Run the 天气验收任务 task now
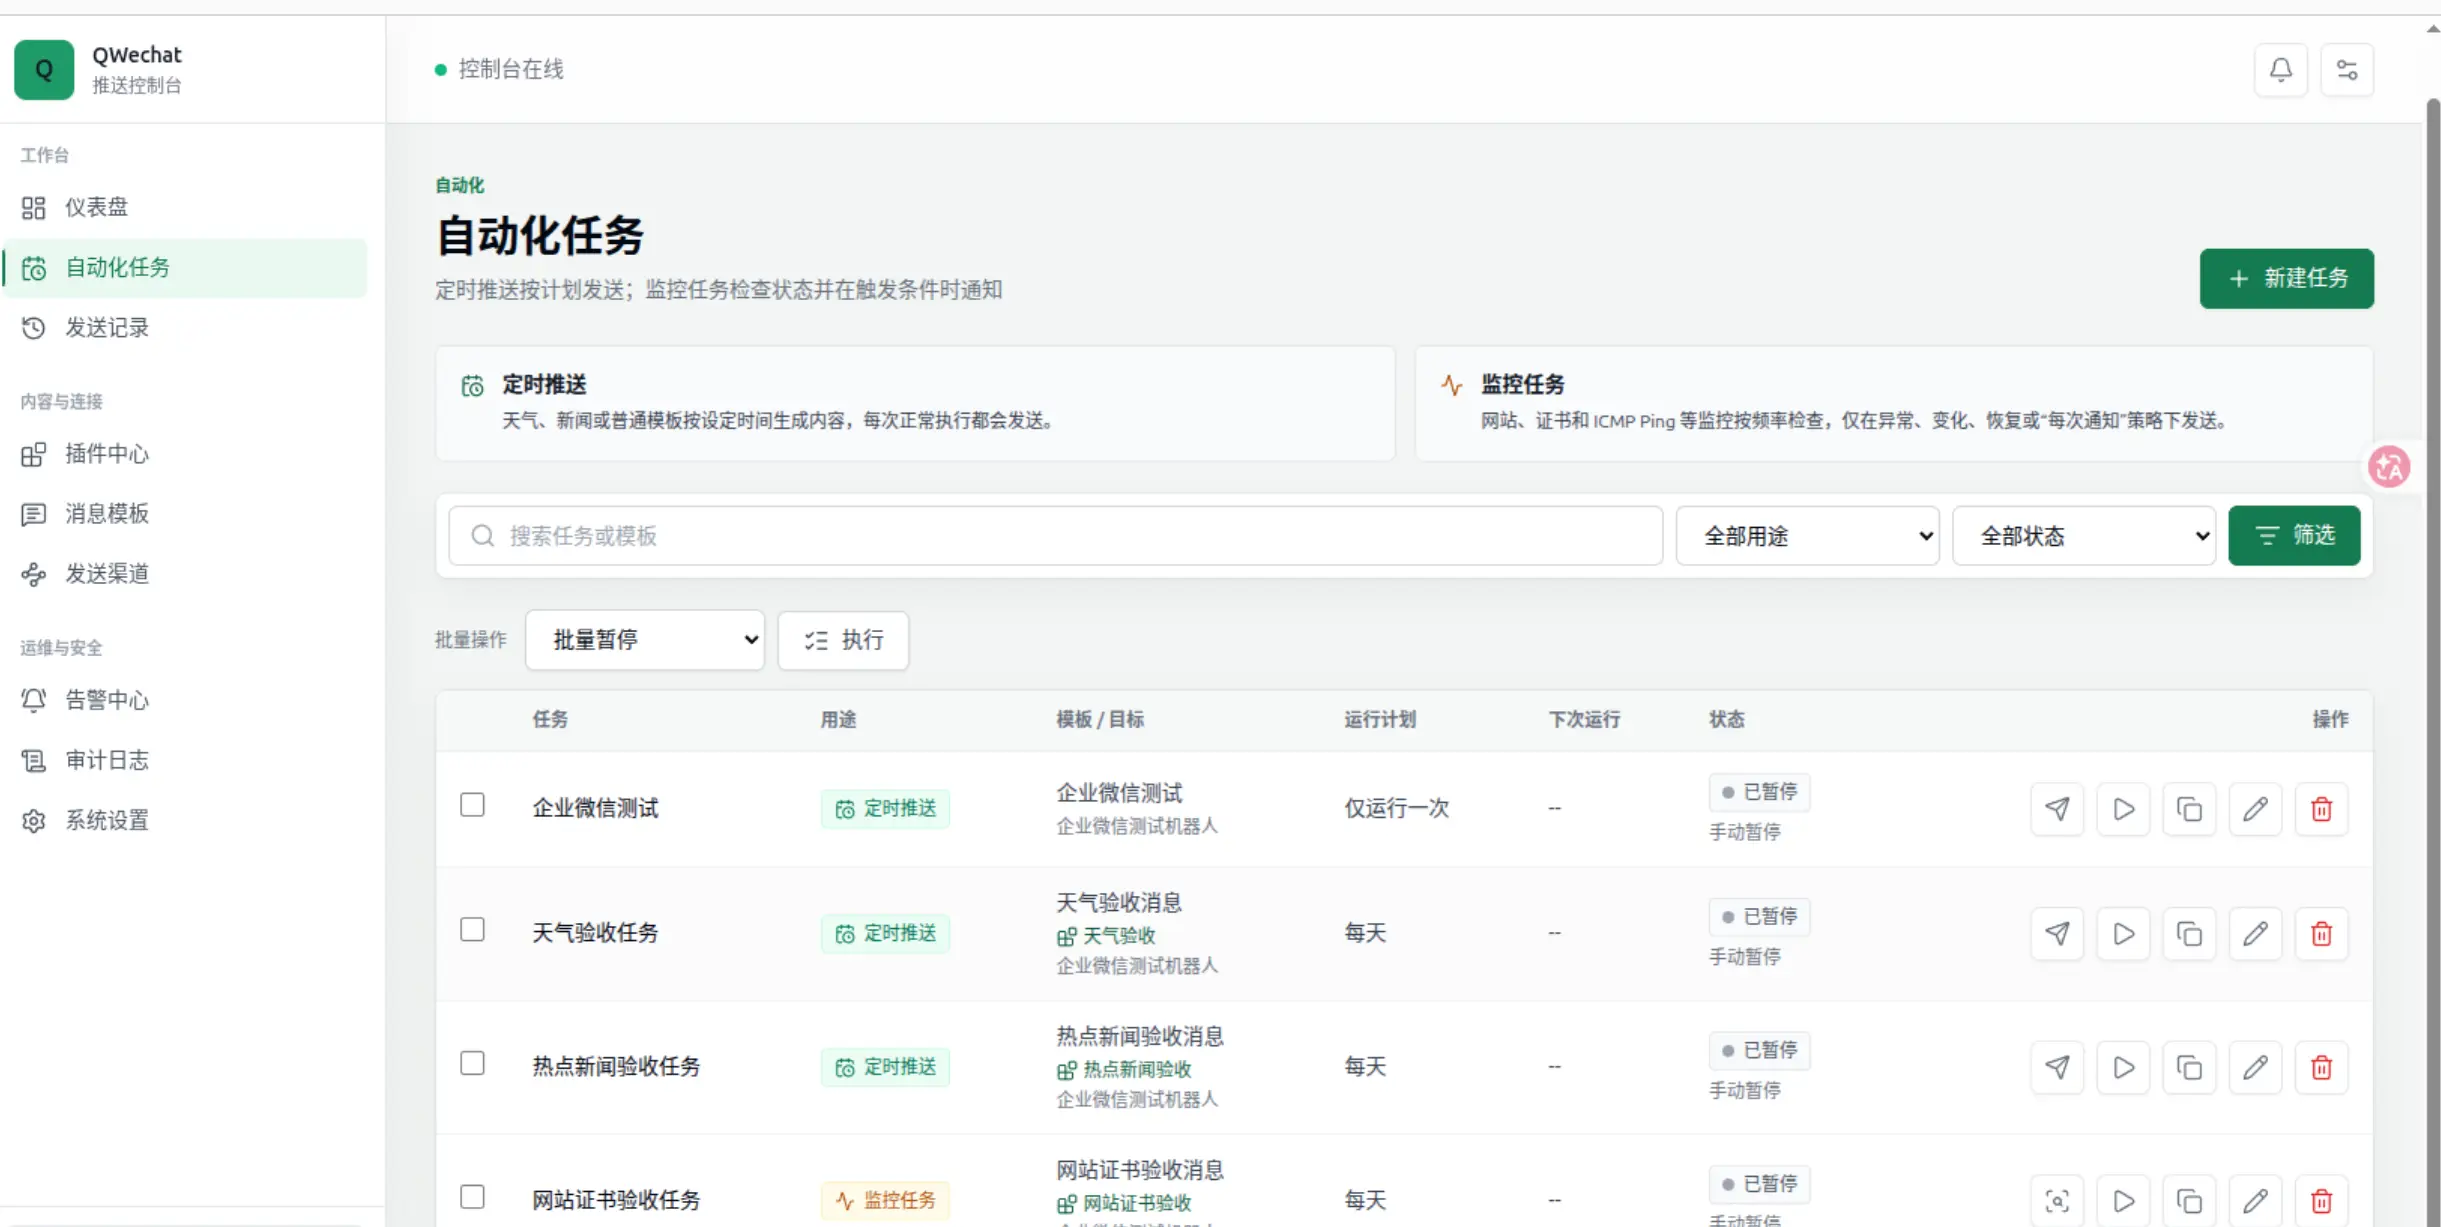 click(x=2123, y=934)
